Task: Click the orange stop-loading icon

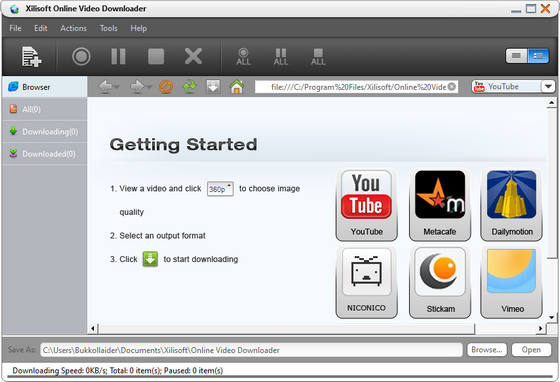Action: click(166, 87)
